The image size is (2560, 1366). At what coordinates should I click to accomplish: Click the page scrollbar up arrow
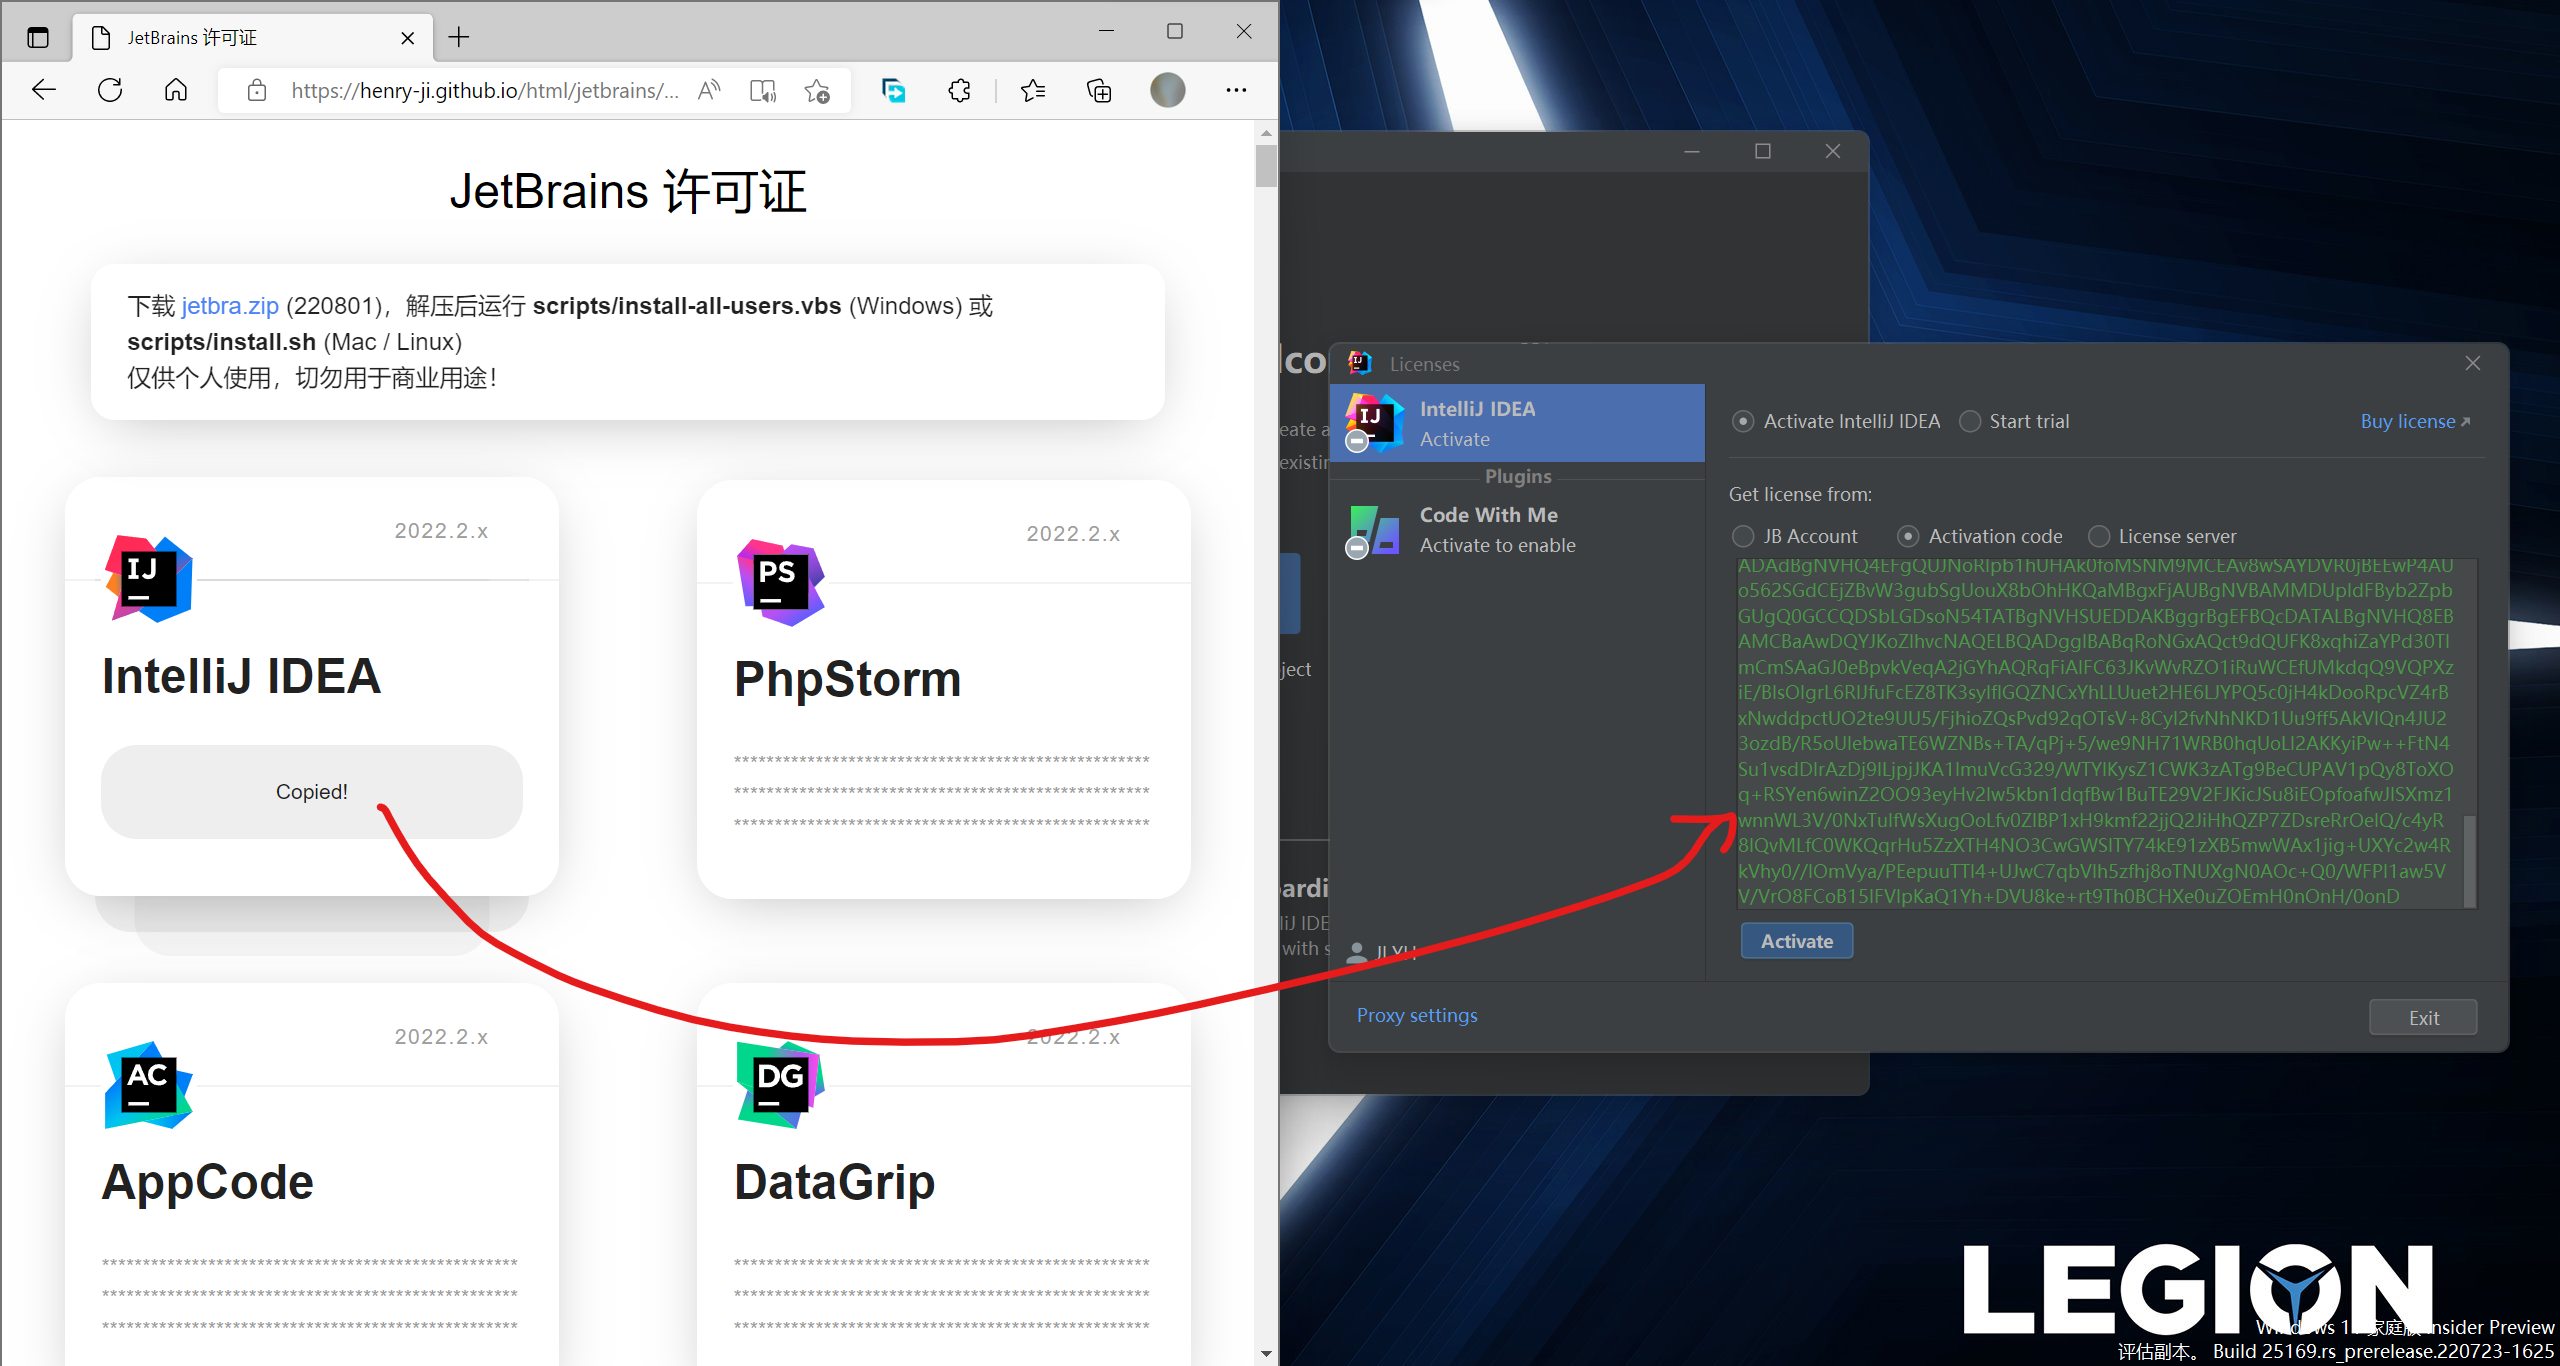1266,133
